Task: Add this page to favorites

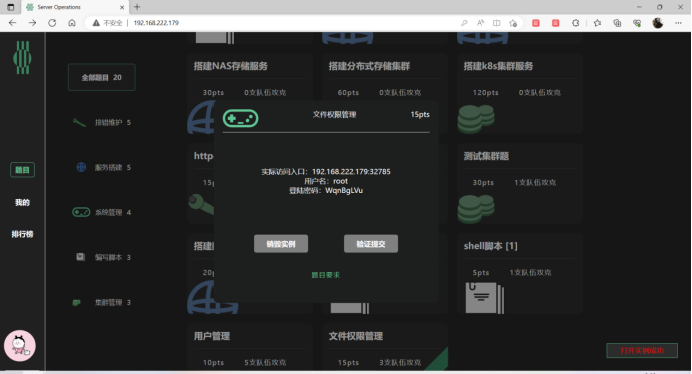Action: [x=513, y=23]
